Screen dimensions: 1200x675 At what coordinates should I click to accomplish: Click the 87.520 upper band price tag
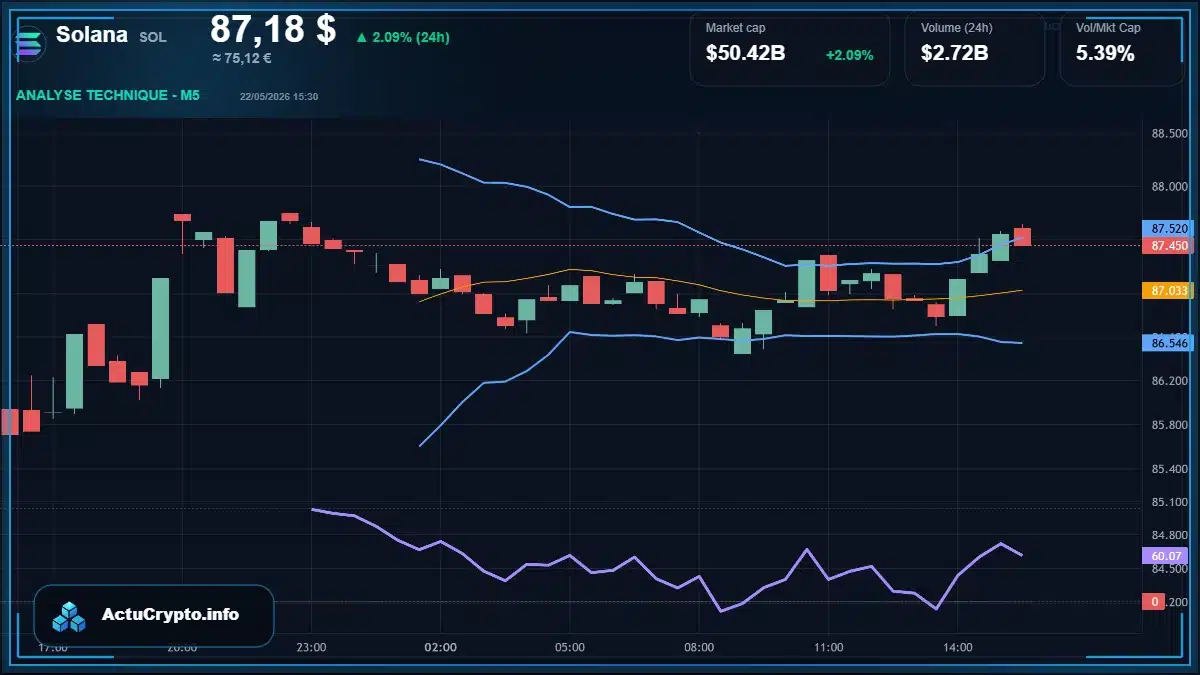[1169, 228]
